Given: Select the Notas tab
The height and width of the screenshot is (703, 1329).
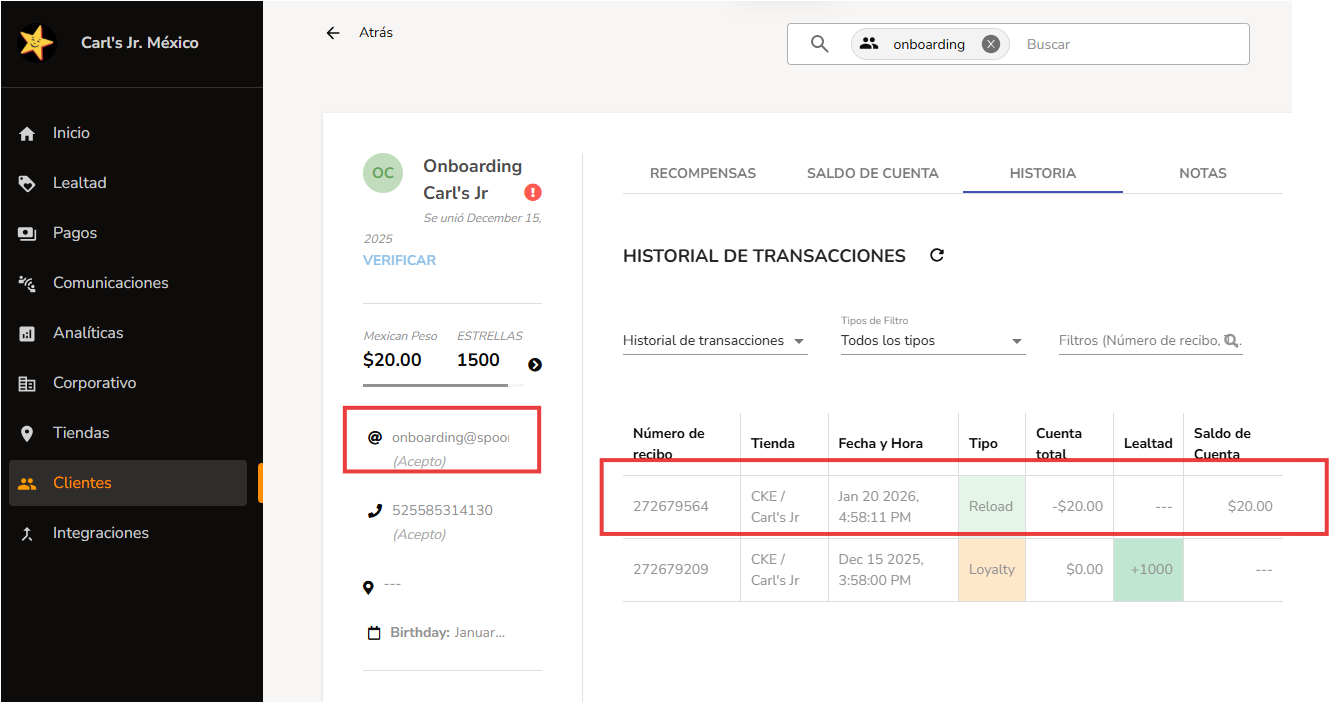Looking at the screenshot, I should (1202, 173).
